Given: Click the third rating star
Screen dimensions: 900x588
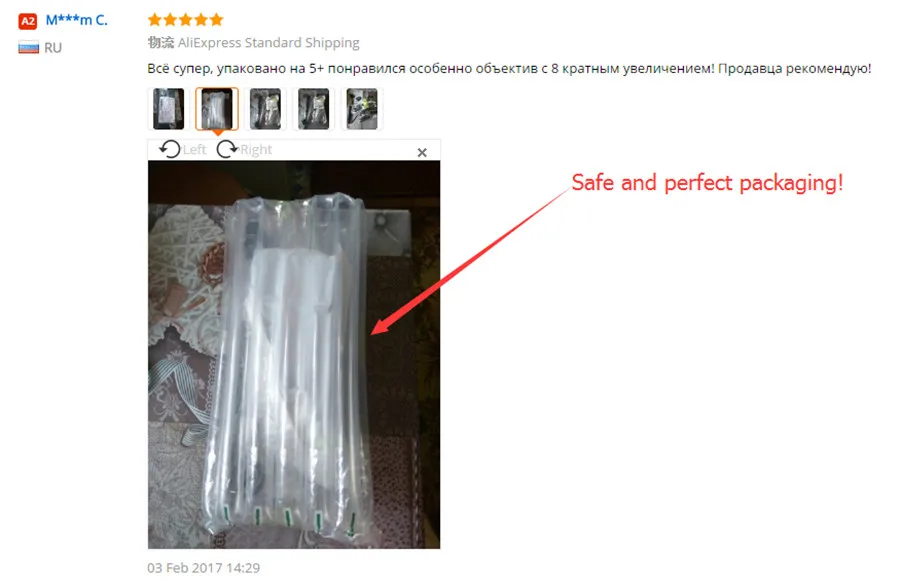Looking at the screenshot, I should 185,20.
